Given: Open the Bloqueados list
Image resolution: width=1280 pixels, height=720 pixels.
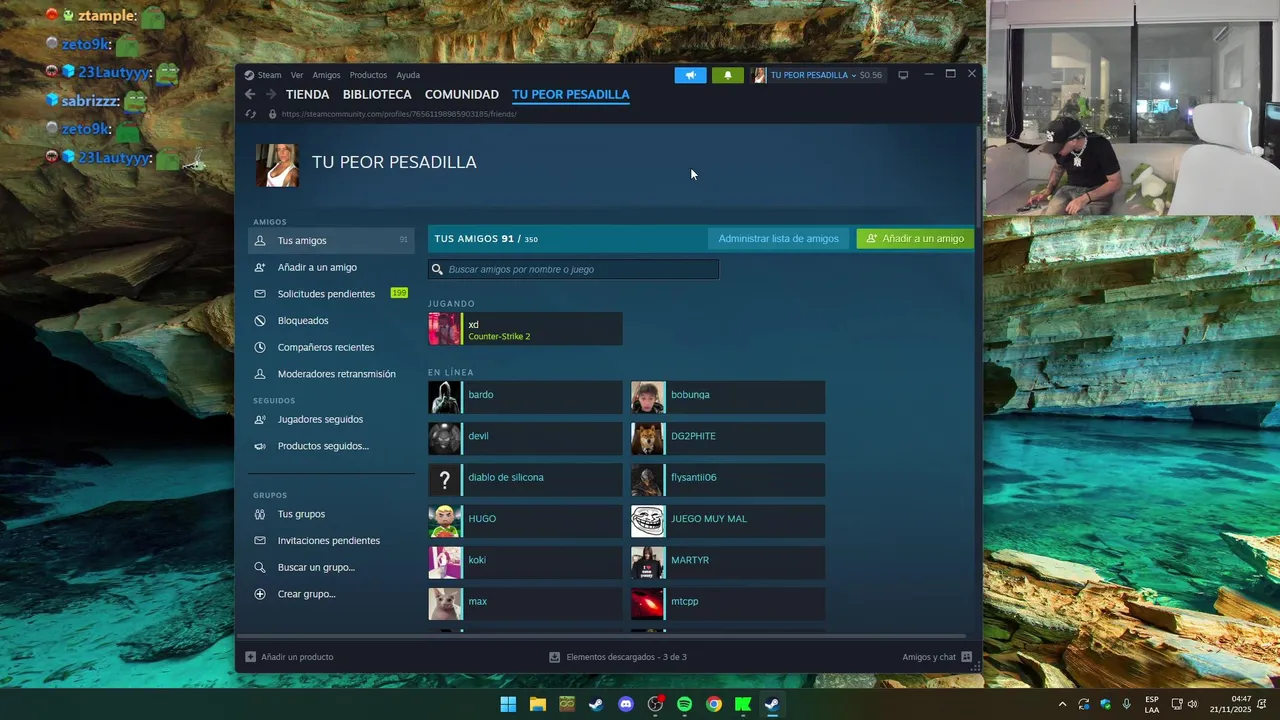Looking at the screenshot, I should 331,321.
